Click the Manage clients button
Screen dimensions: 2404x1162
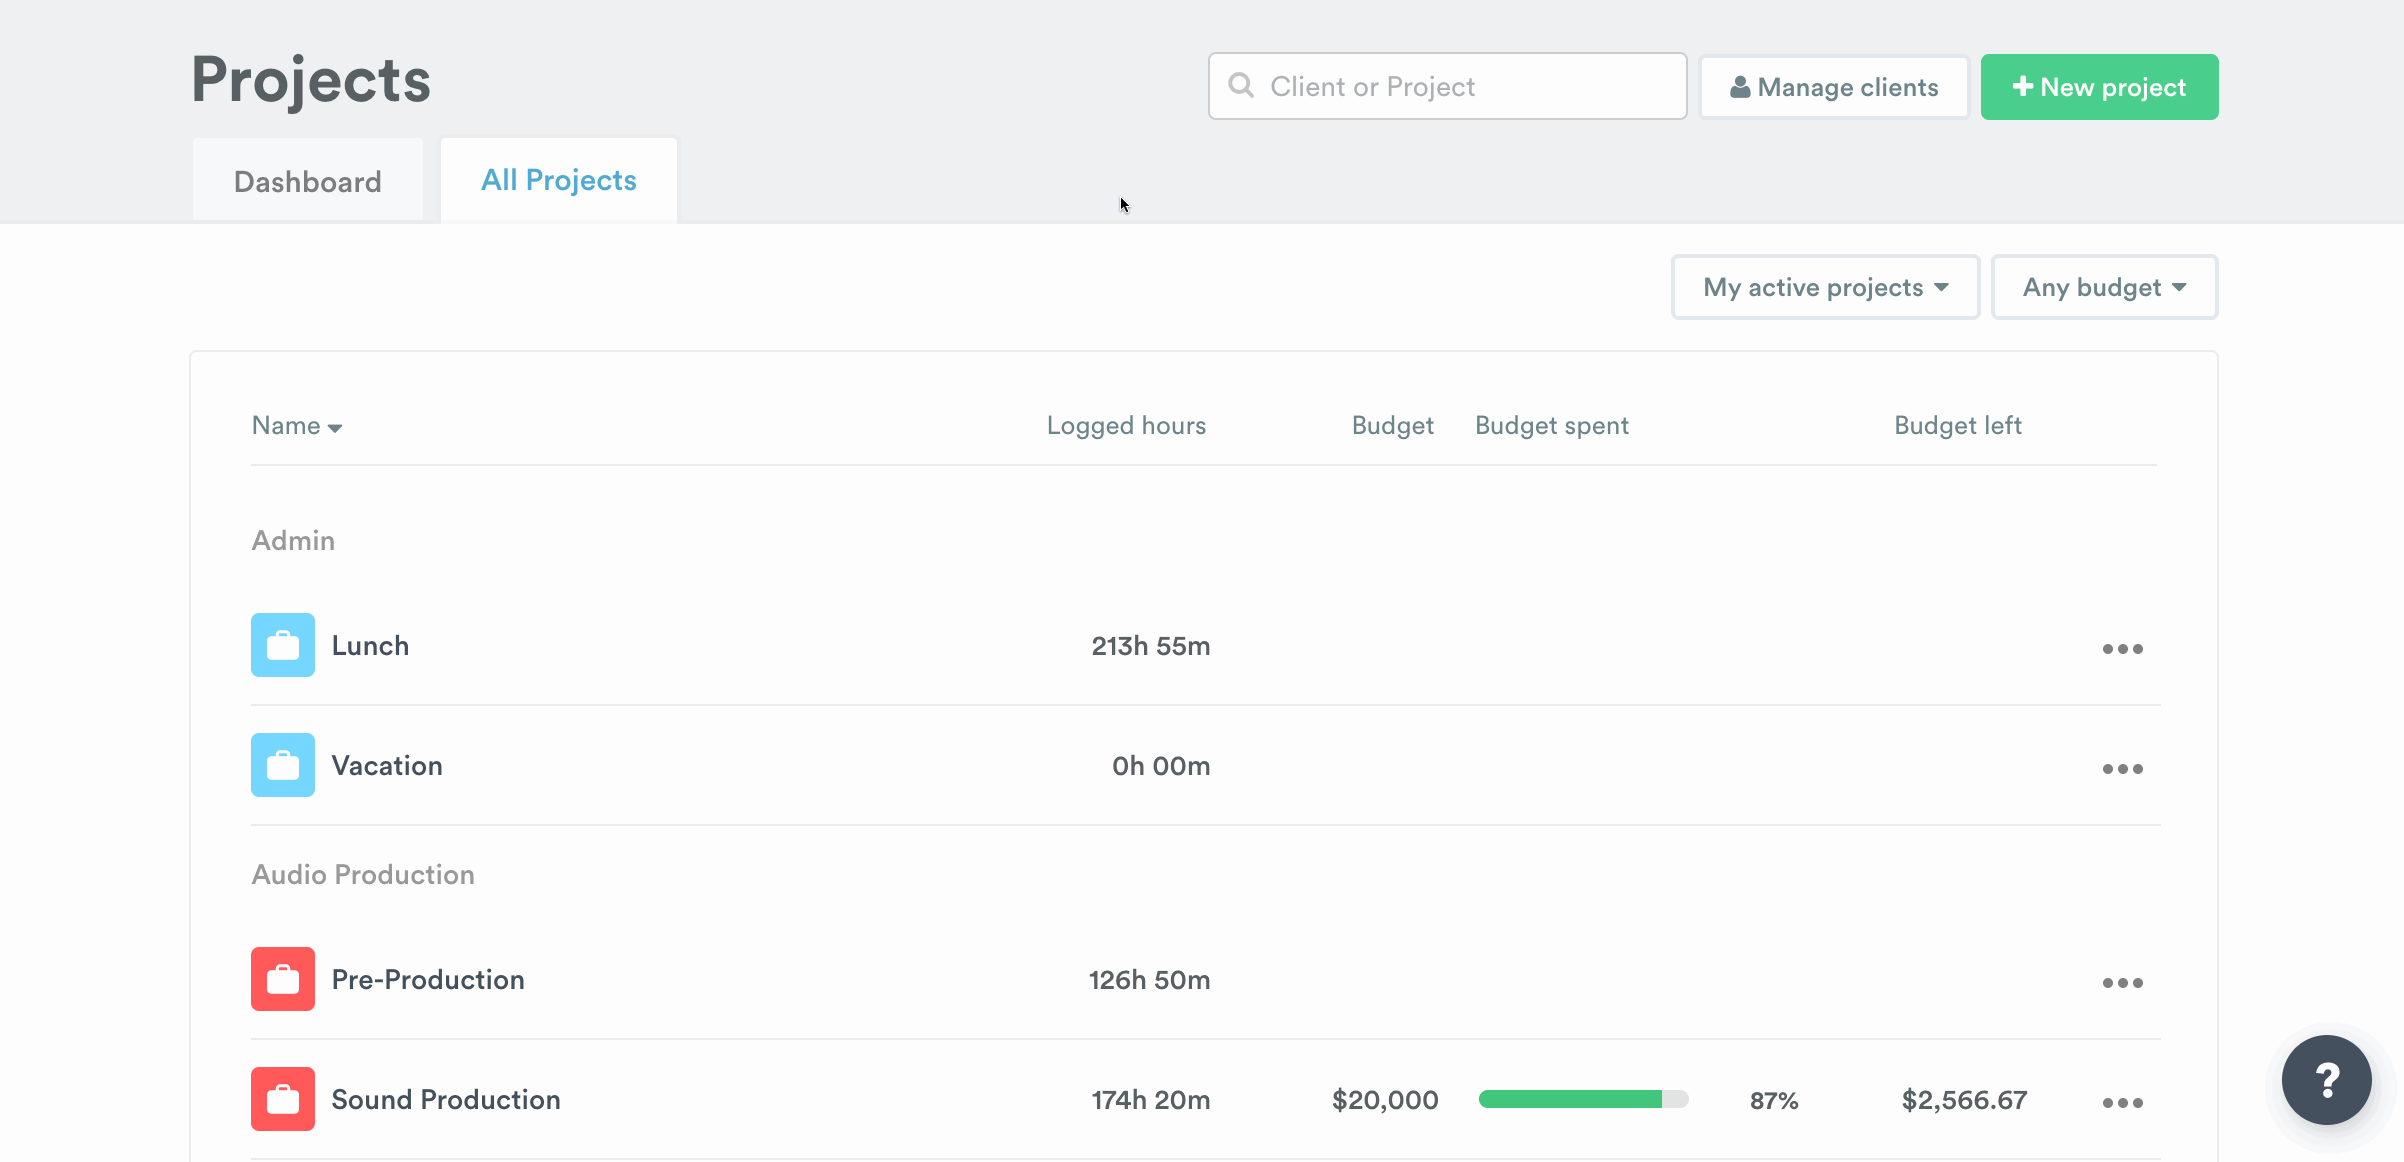pos(1834,87)
